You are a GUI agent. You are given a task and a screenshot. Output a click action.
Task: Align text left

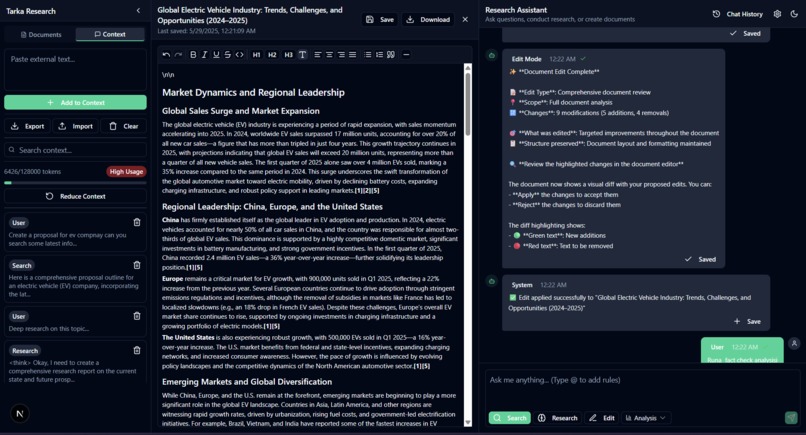[318, 55]
